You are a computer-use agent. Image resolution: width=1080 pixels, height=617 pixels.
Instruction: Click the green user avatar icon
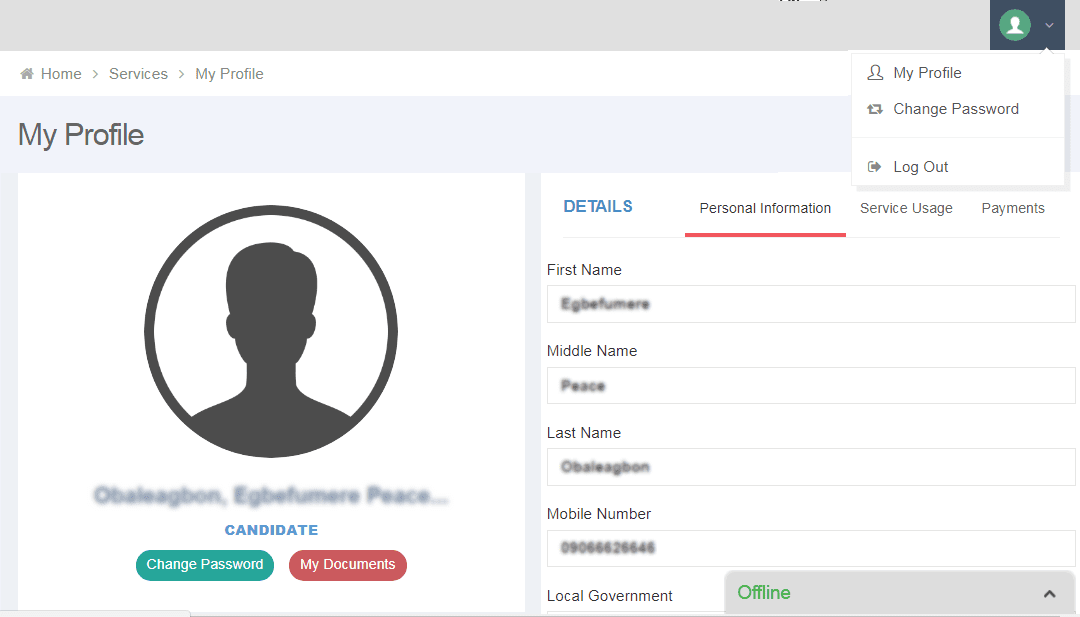1014,24
